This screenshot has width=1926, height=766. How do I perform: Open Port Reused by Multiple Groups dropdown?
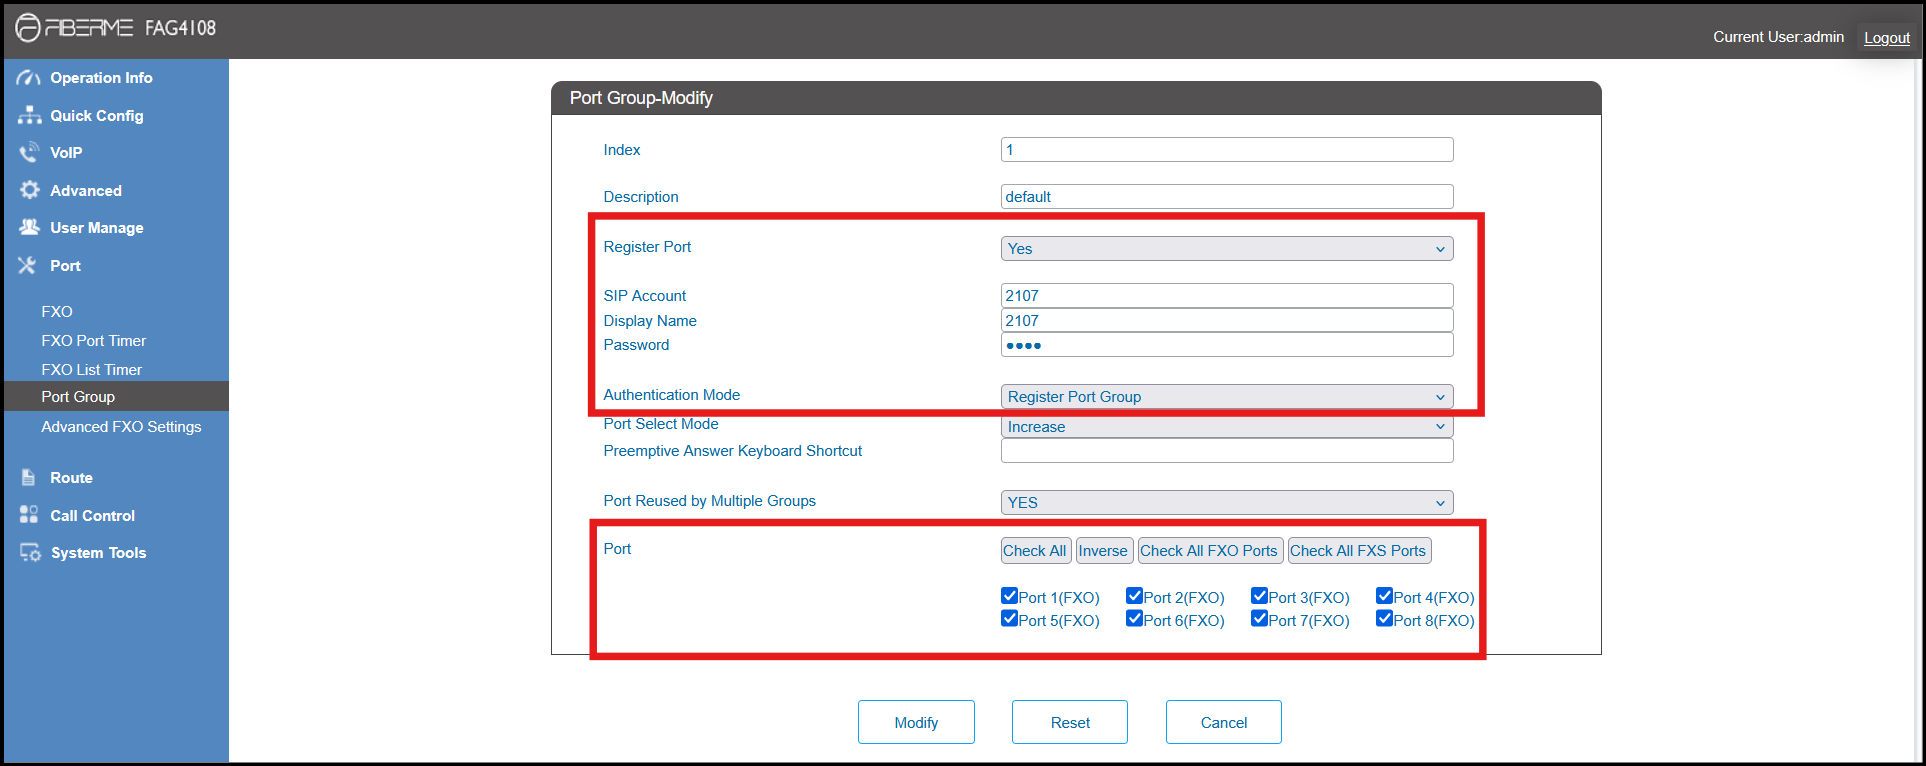[x=1227, y=503]
